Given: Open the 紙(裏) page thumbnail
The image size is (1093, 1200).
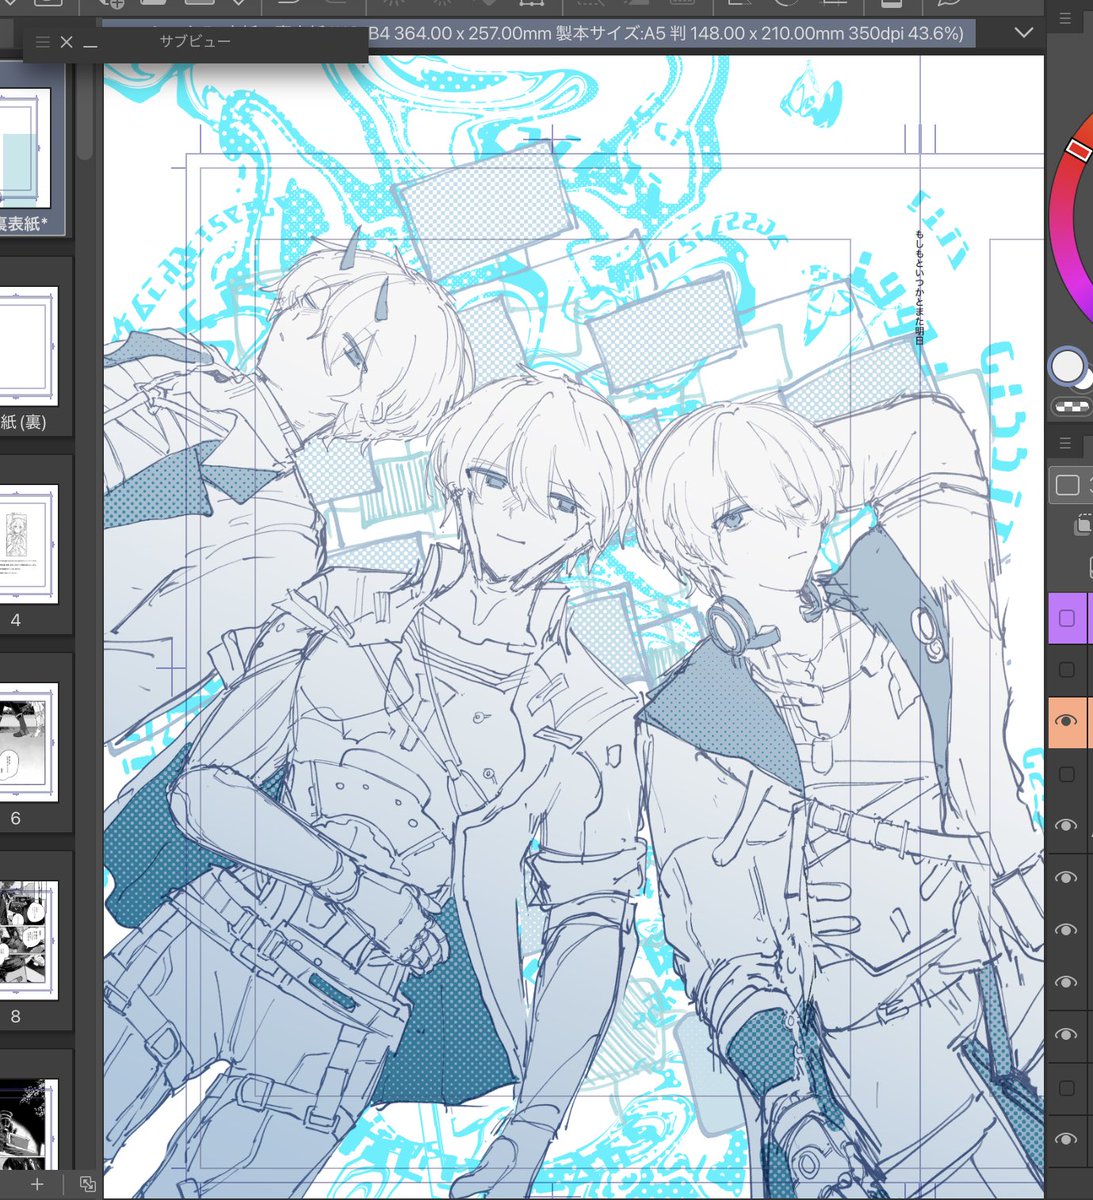Looking at the screenshot, I should [28, 346].
